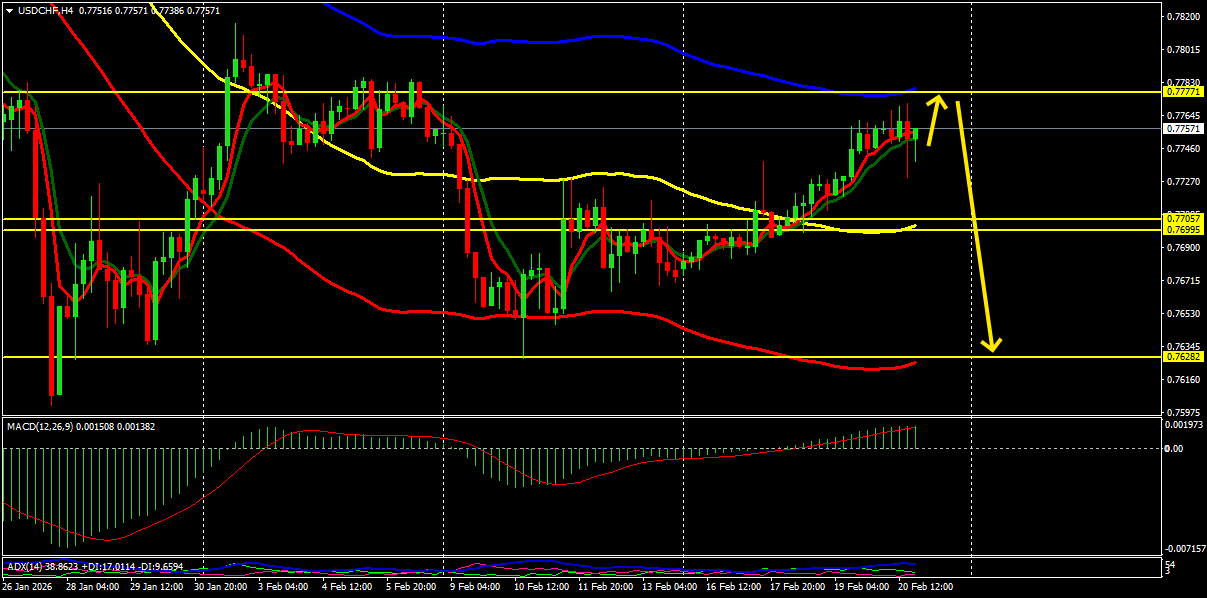Select the 0.77270 price scale value
This screenshot has height=598, width=1207.
click(x=1183, y=182)
